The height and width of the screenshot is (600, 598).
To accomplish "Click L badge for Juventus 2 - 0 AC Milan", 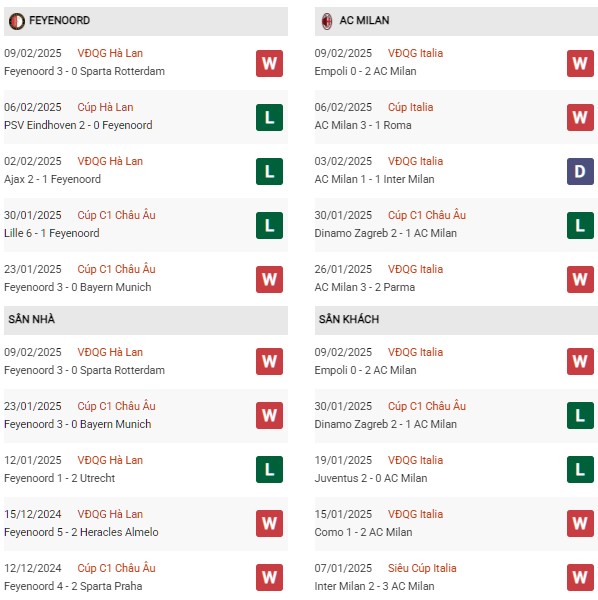I will (580, 470).
